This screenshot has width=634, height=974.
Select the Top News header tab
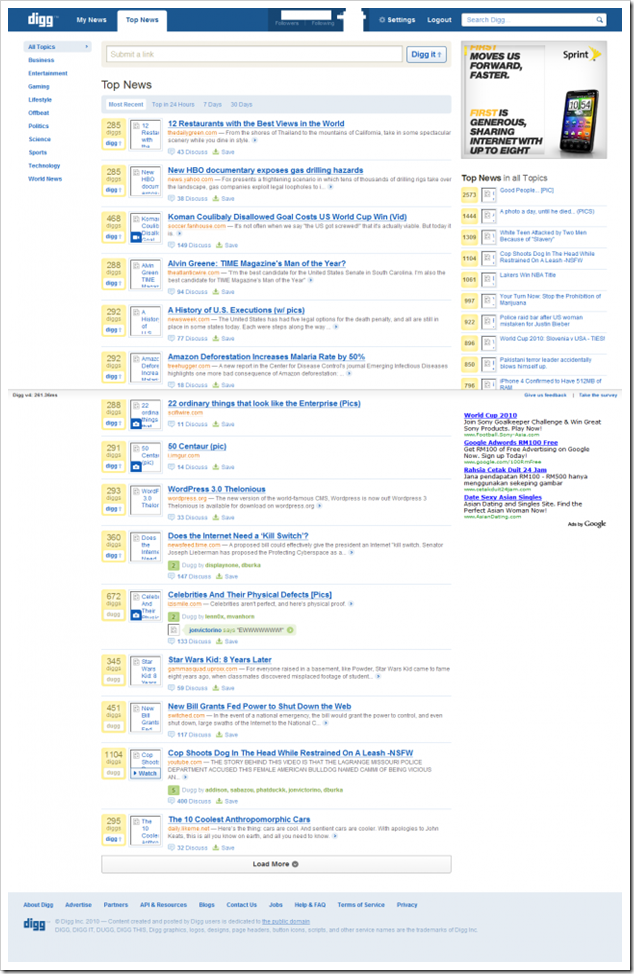point(142,20)
